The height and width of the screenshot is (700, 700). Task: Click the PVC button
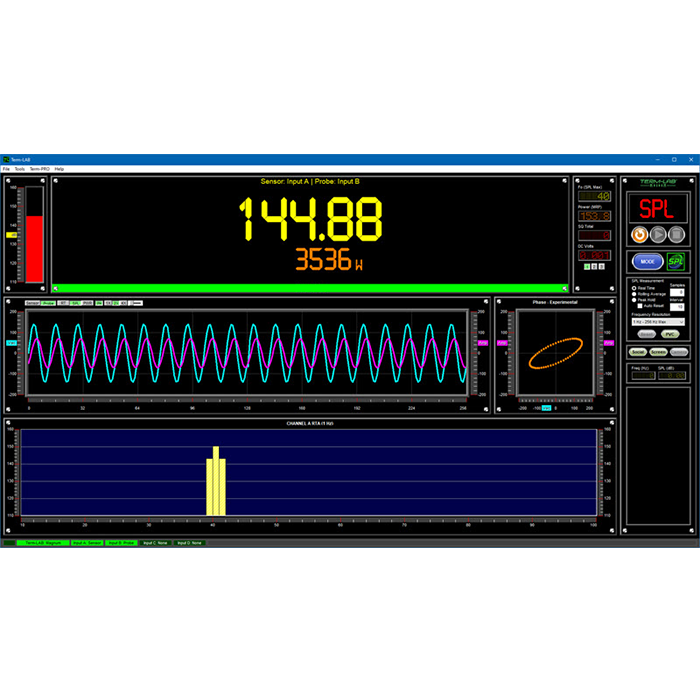point(672,334)
